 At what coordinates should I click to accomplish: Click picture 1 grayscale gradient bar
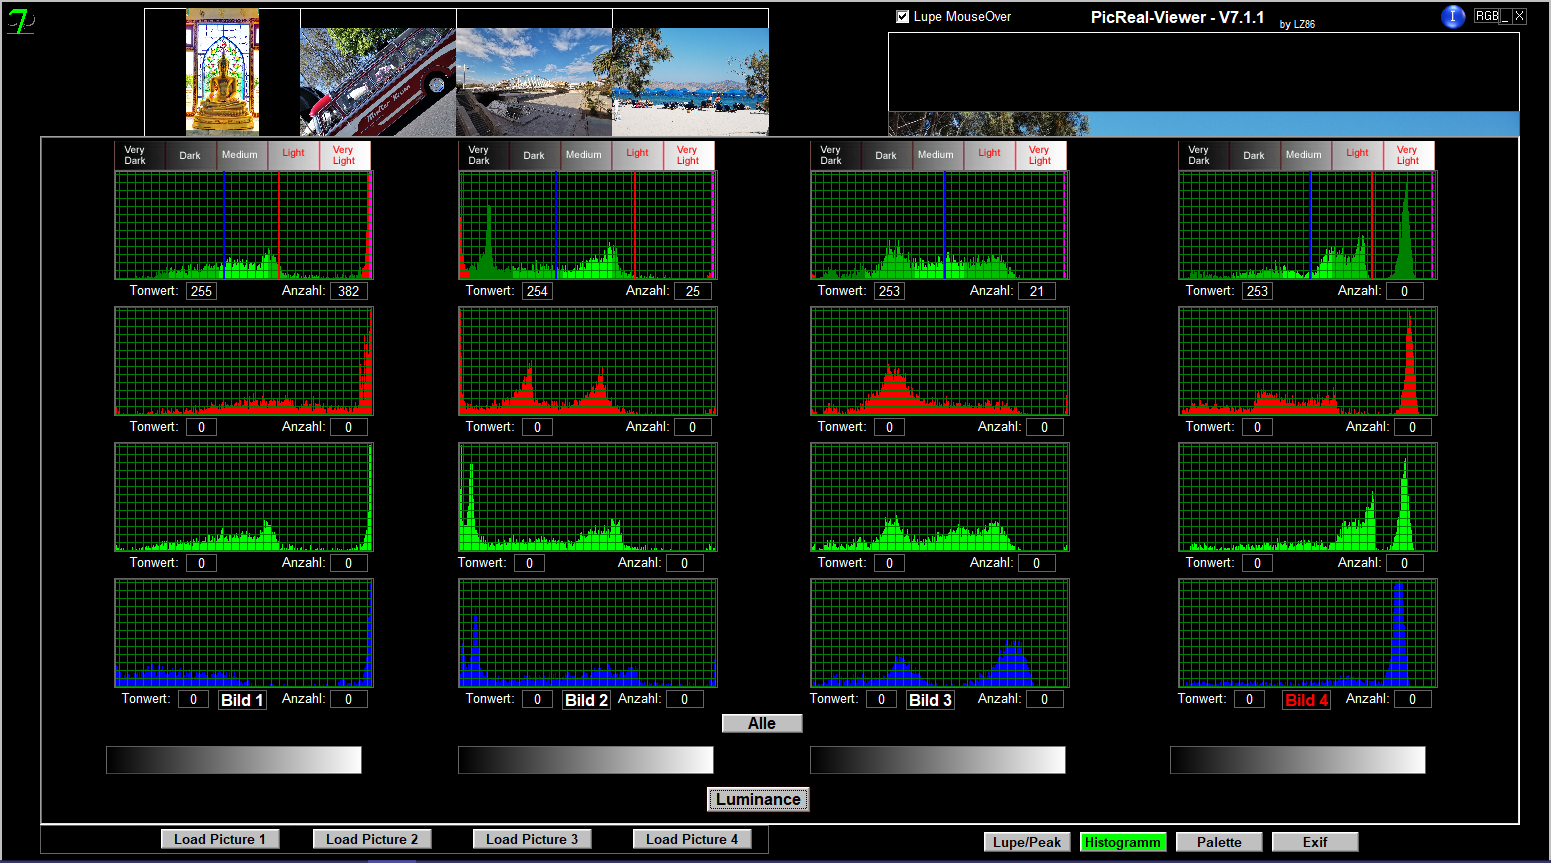tap(234, 760)
